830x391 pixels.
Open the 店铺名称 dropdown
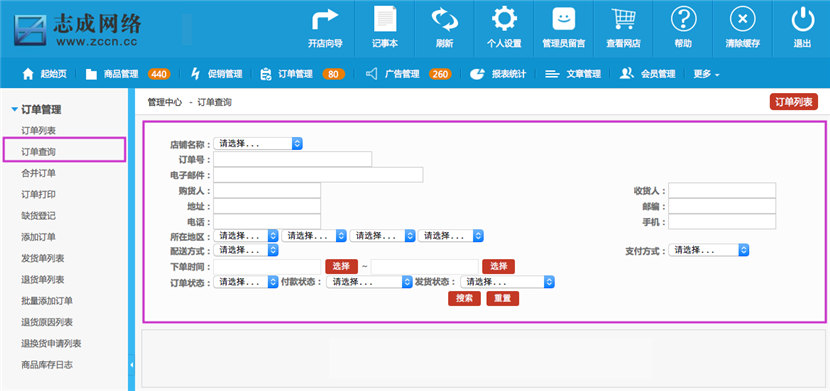[x=258, y=143]
